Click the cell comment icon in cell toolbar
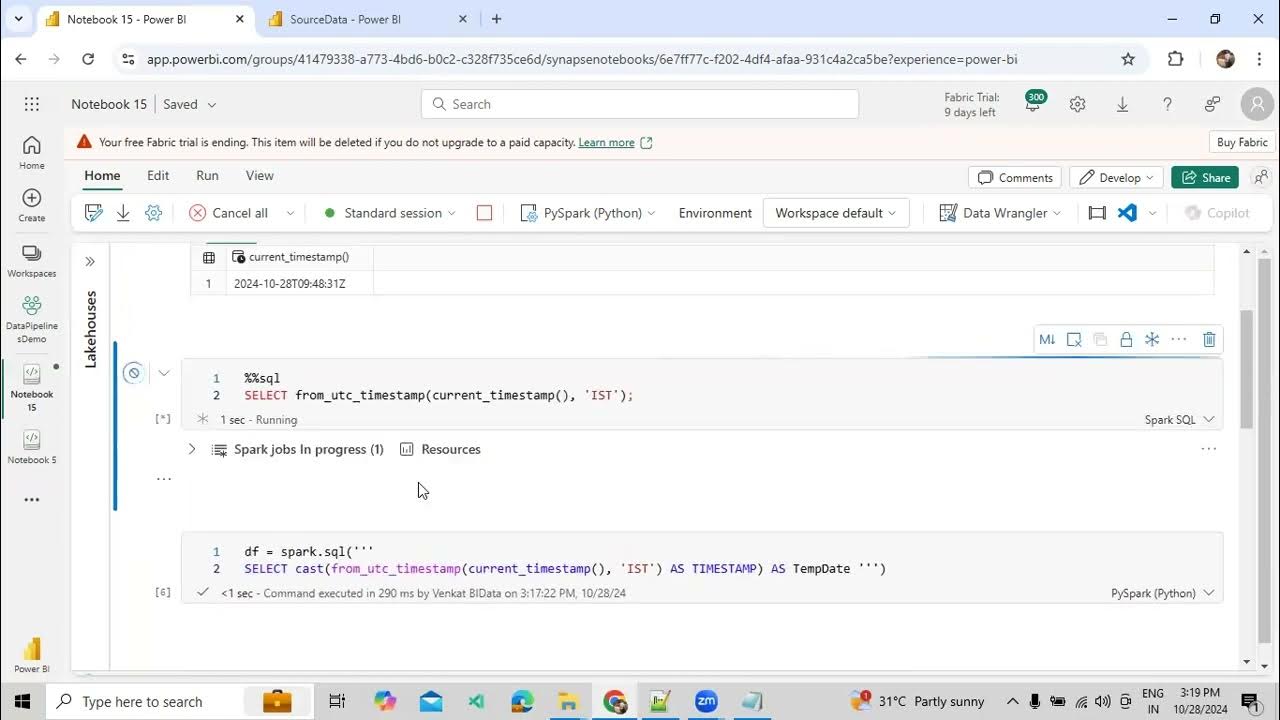The width and height of the screenshot is (1280, 720). pyautogui.click(x=1074, y=340)
